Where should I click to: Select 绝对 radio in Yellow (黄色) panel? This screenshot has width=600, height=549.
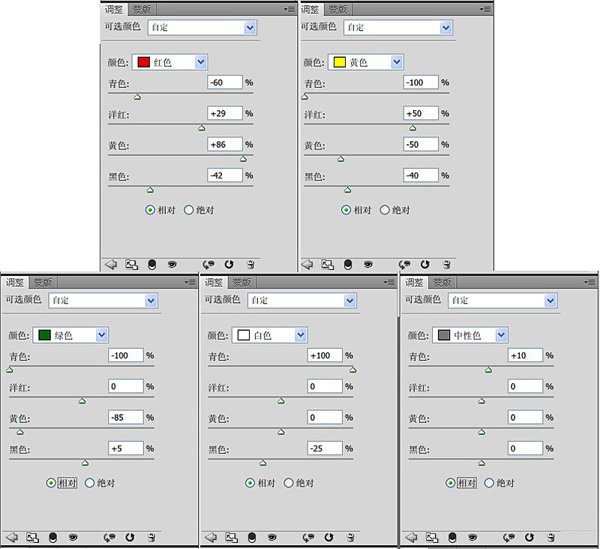point(385,210)
